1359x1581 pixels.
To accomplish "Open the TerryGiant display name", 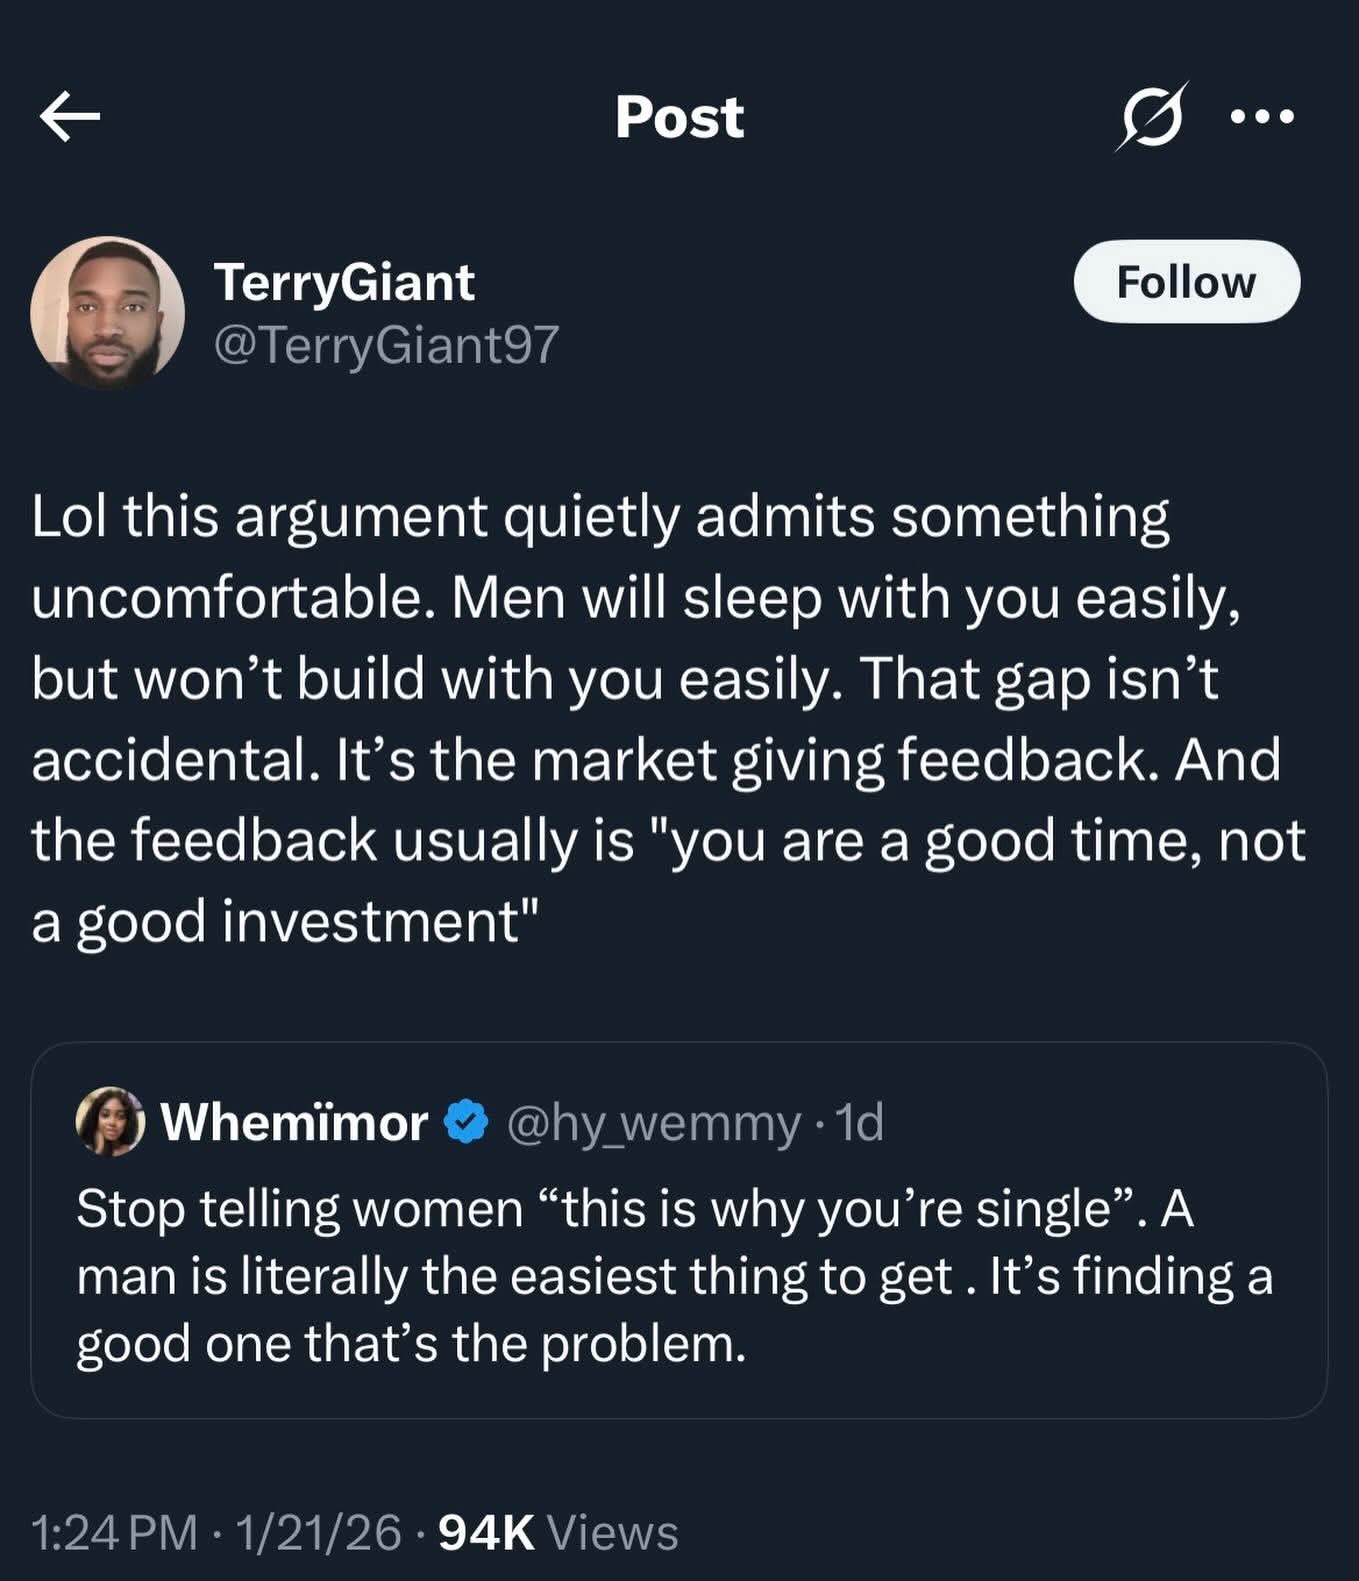I will [344, 282].
